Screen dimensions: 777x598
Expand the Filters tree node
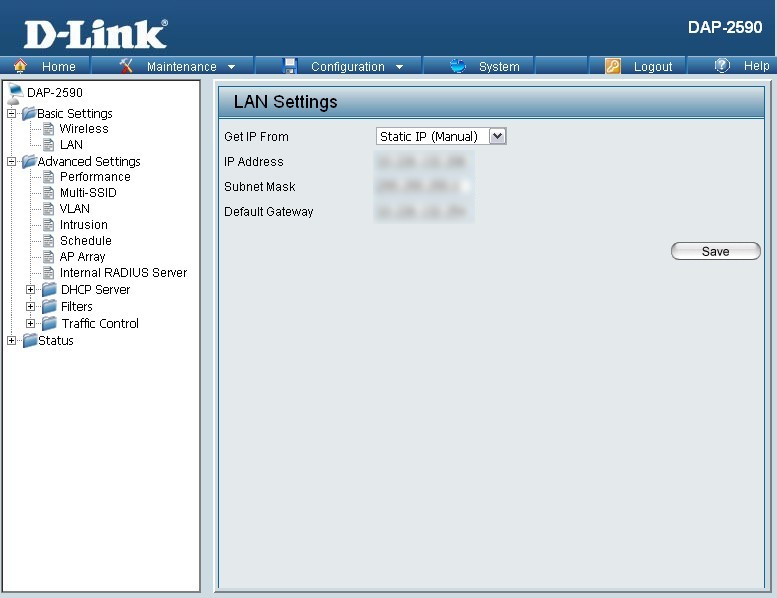coord(31,307)
